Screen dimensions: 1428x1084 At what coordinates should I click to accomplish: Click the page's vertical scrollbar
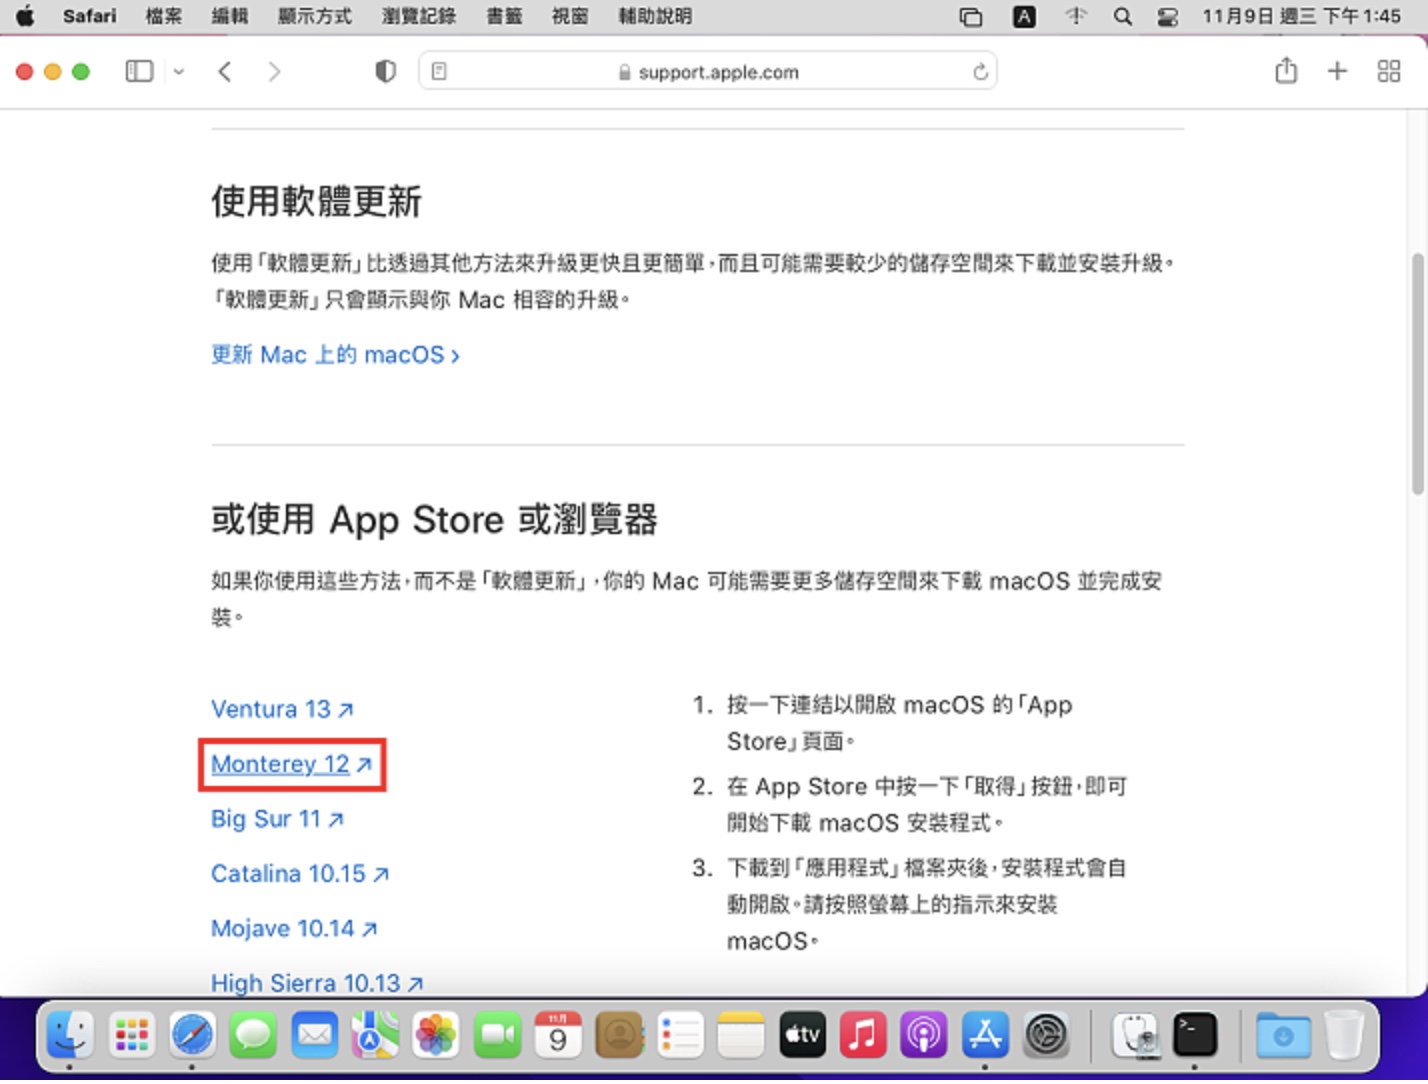(x=1417, y=374)
